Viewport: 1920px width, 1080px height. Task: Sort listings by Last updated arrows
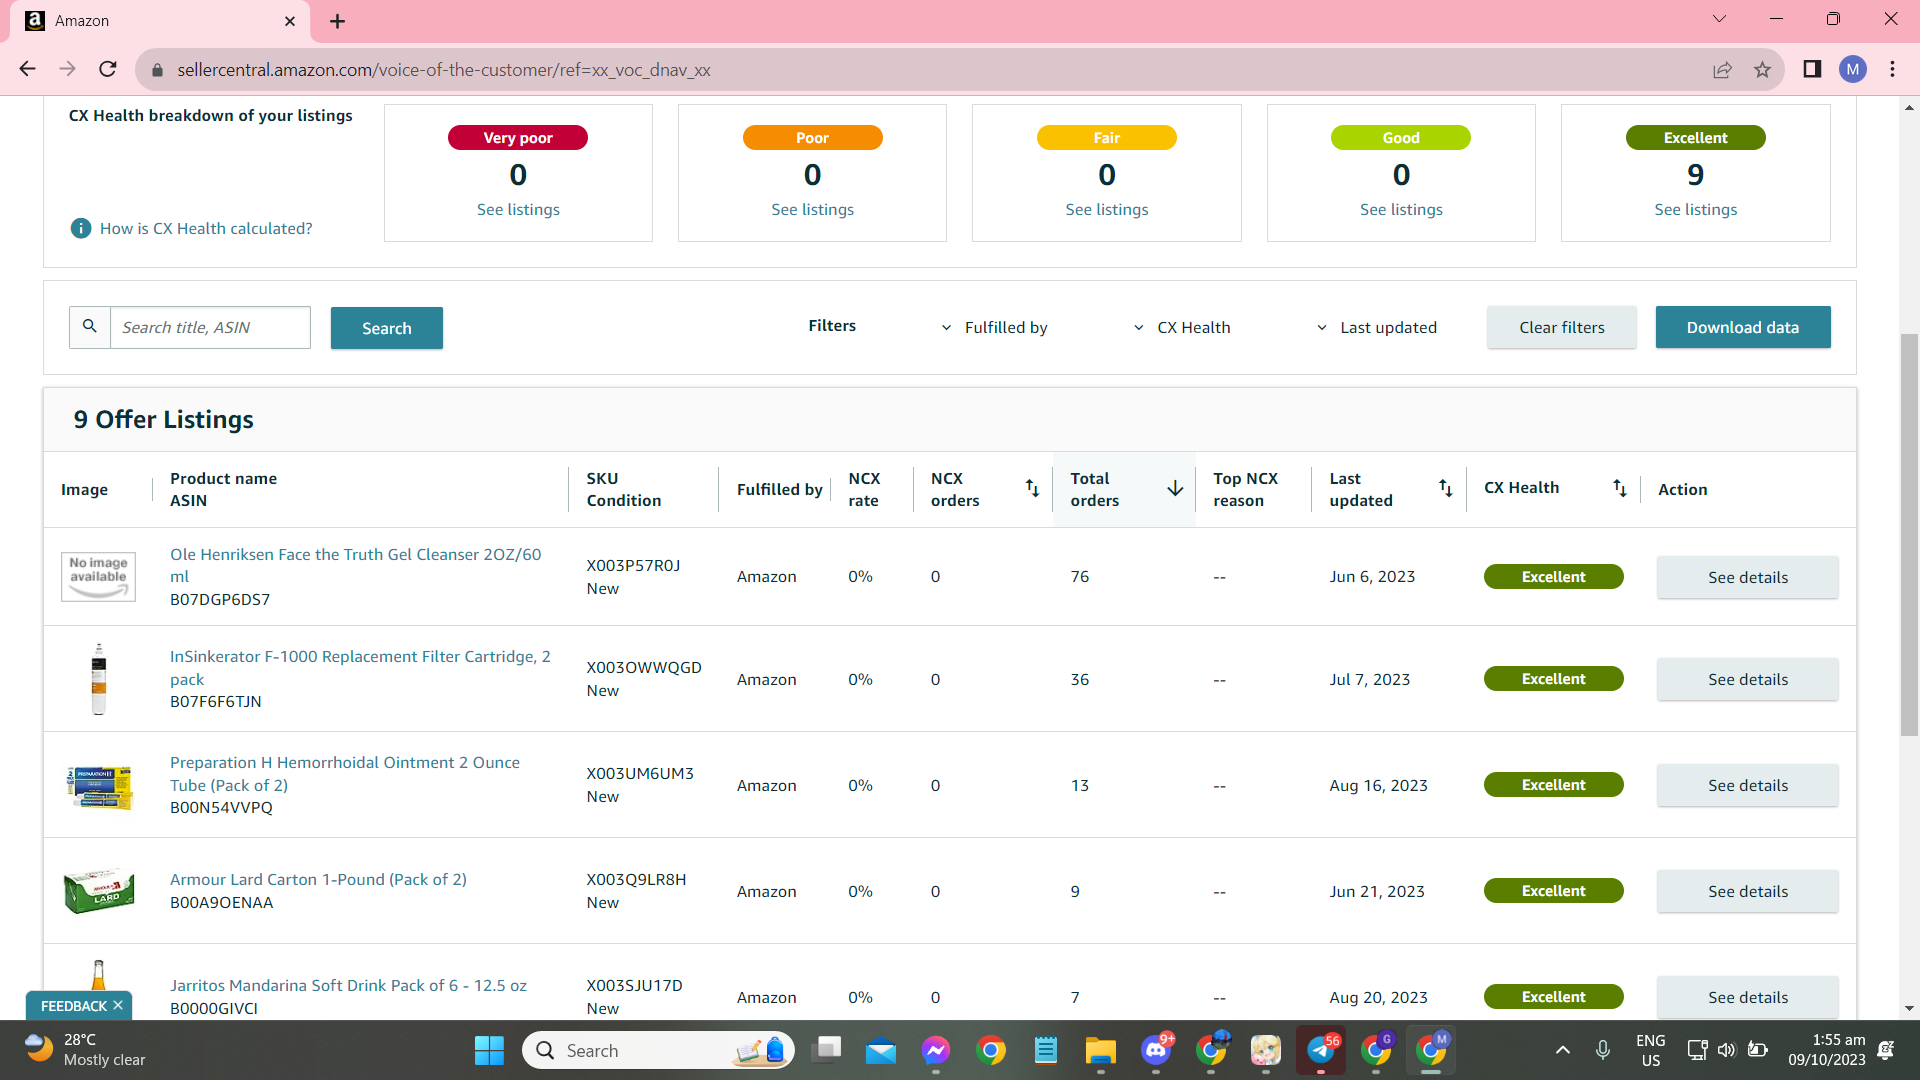point(1445,488)
